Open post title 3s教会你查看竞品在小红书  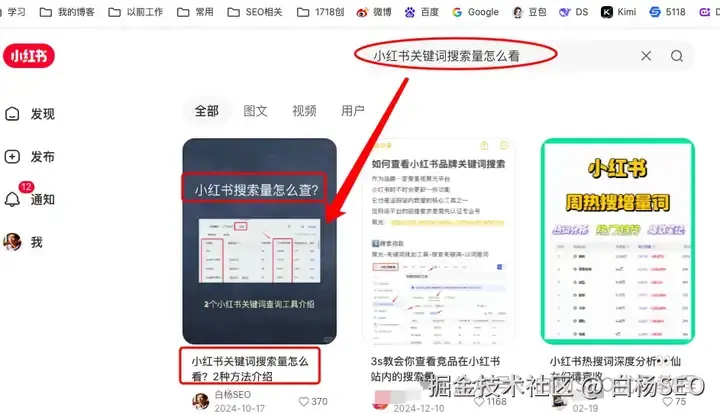point(435,369)
